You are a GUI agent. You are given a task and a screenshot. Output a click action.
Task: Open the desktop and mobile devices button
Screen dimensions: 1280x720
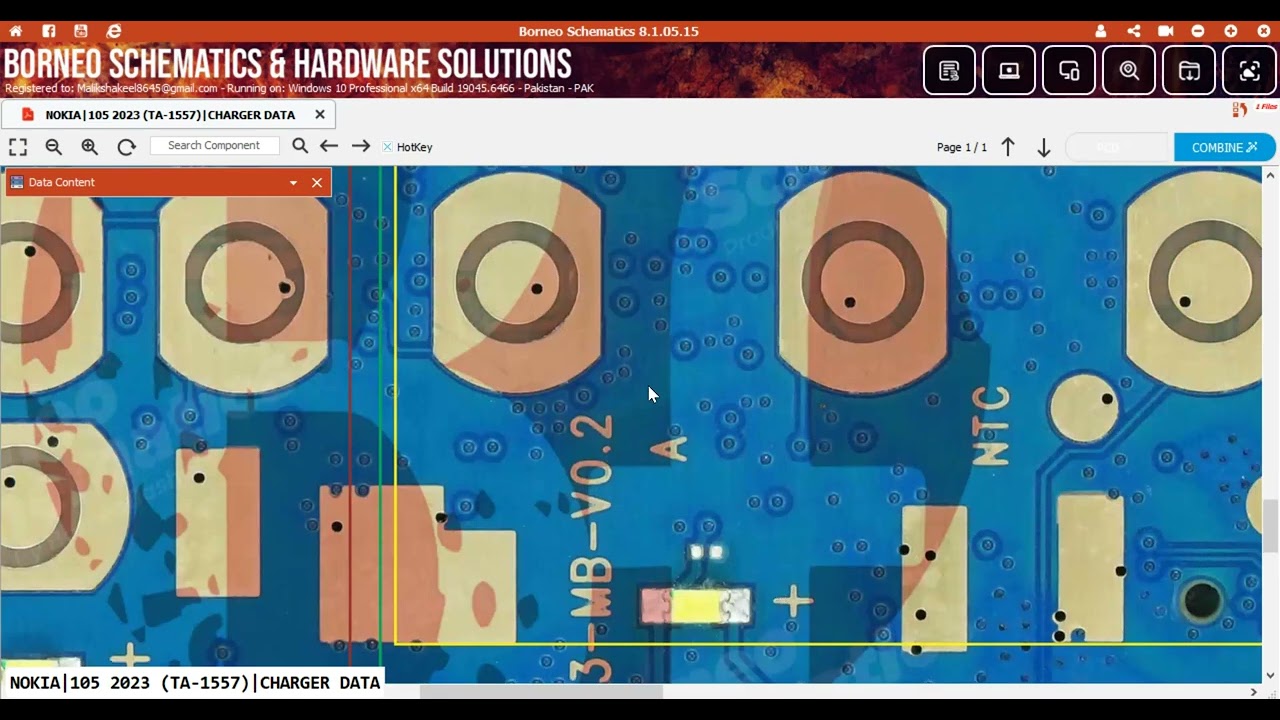(1069, 70)
